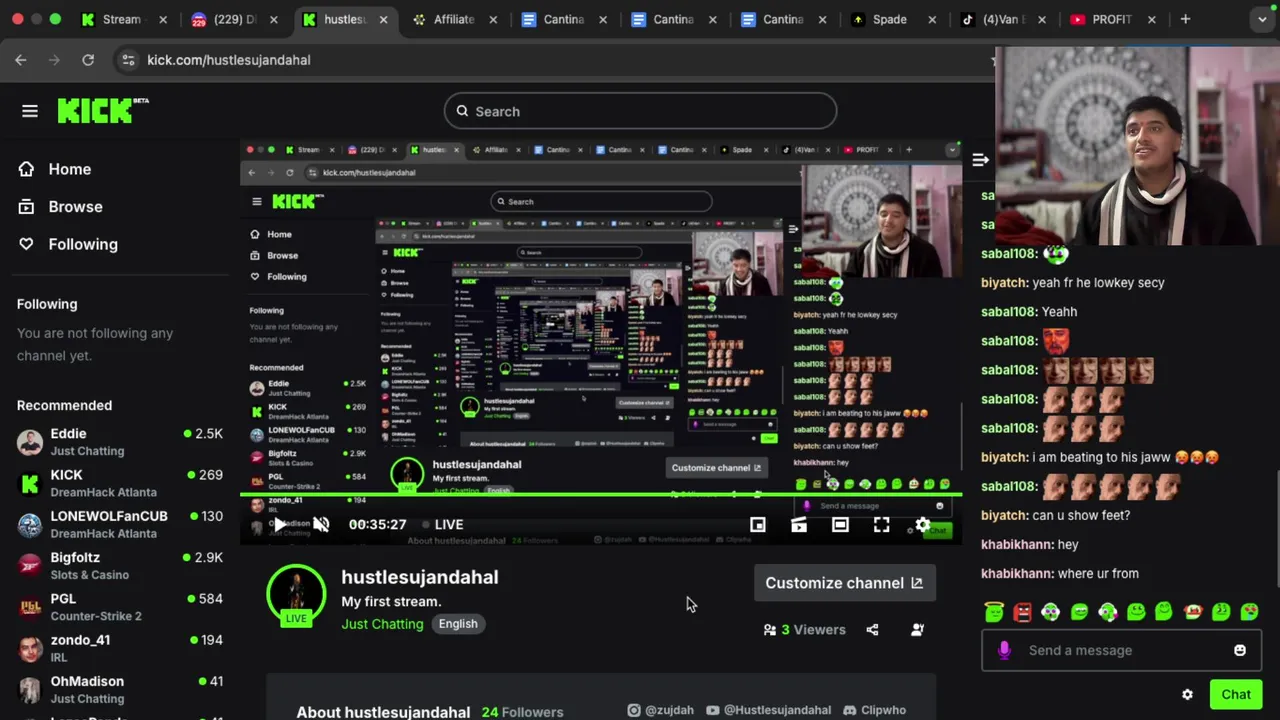This screenshot has height=720, width=1280.
Task: Click the purple microphone icon in the chat input
Action: coord(1004,650)
